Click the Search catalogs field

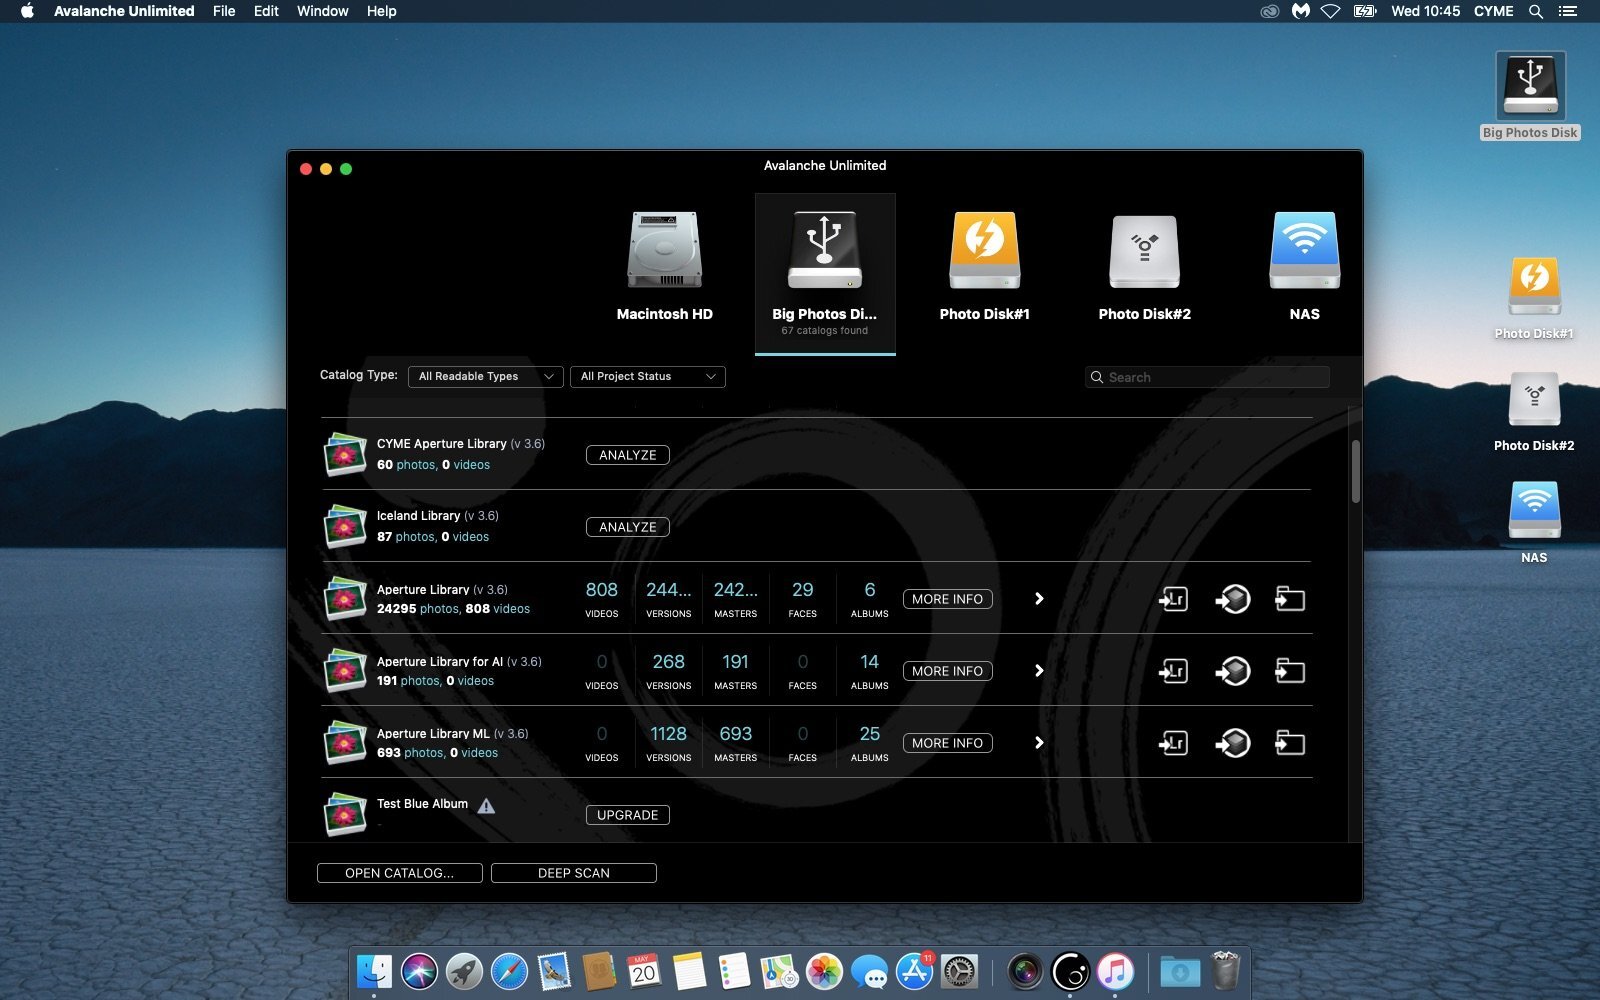[x=1208, y=377]
